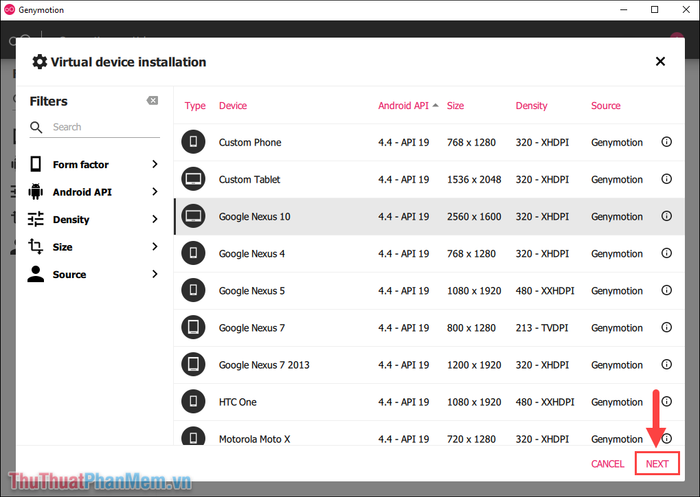The image size is (700, 497).
Task: Open info for HTC One
Action: tap(666, 401)
